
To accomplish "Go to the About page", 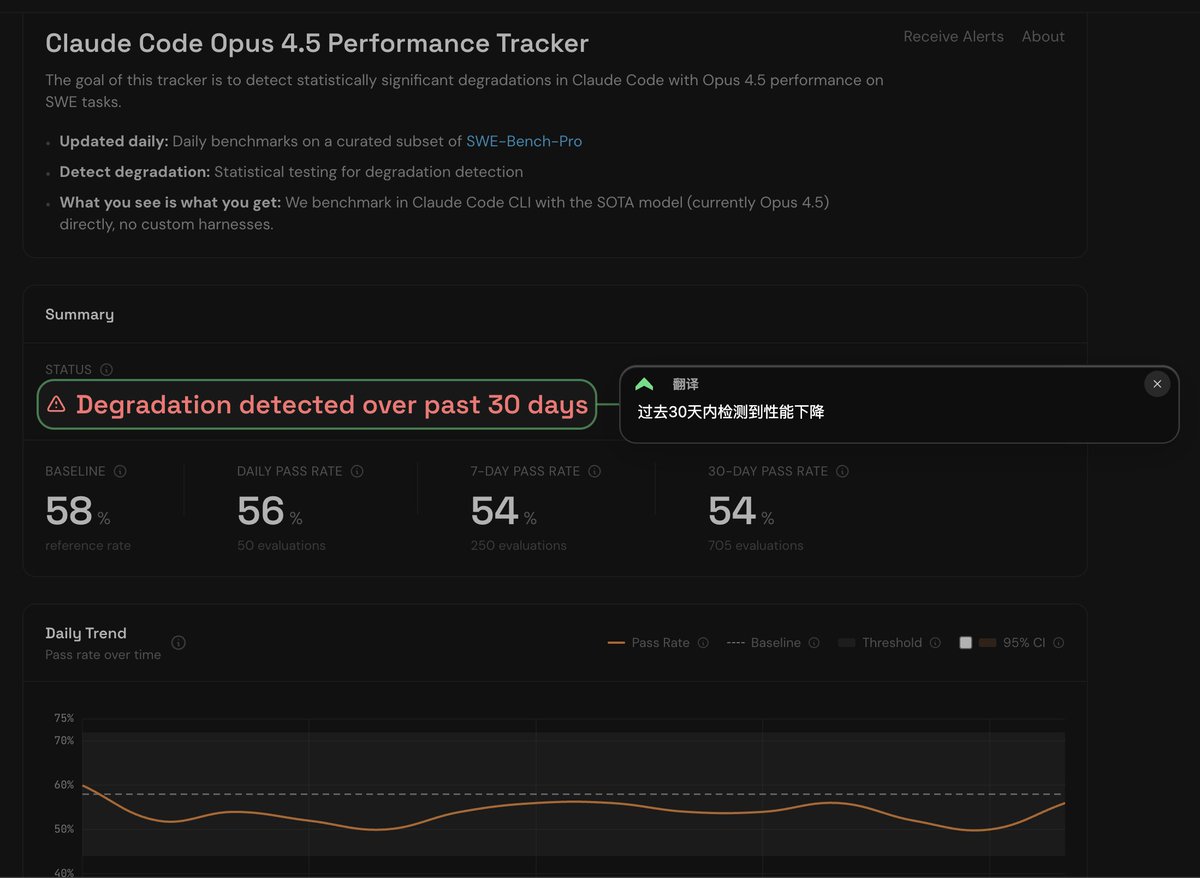I will 1043,36.
